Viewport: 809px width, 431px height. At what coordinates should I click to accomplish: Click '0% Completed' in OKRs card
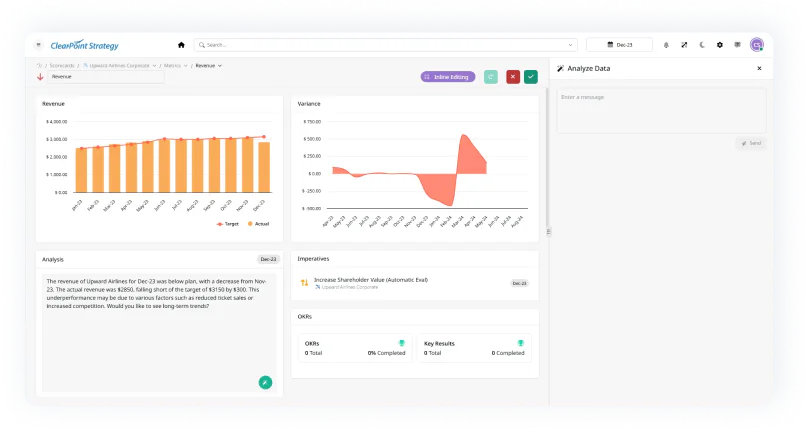click(386, 353)
